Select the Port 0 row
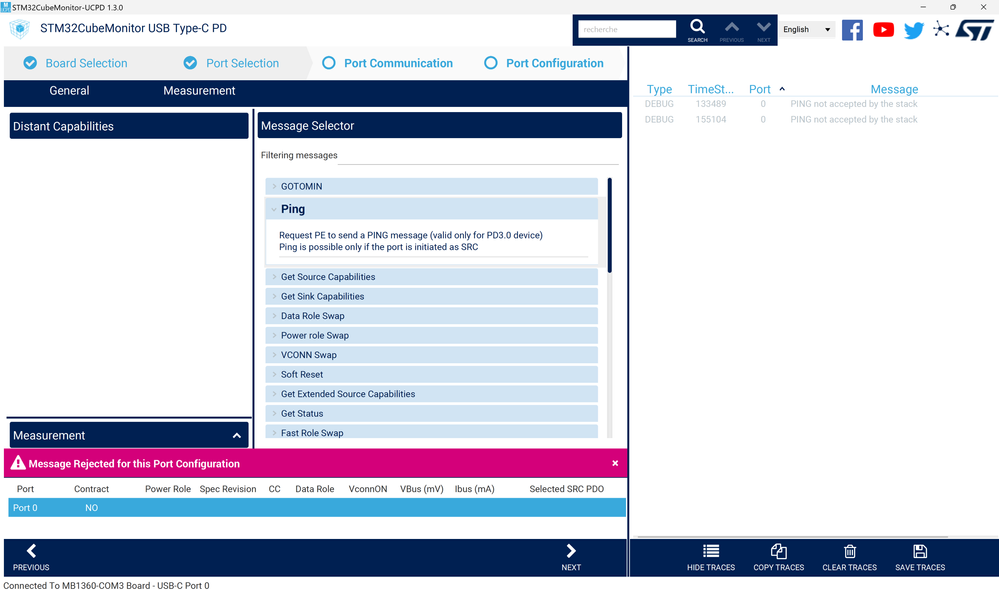This screenshot has height=592, width=999. click(317, 508)
